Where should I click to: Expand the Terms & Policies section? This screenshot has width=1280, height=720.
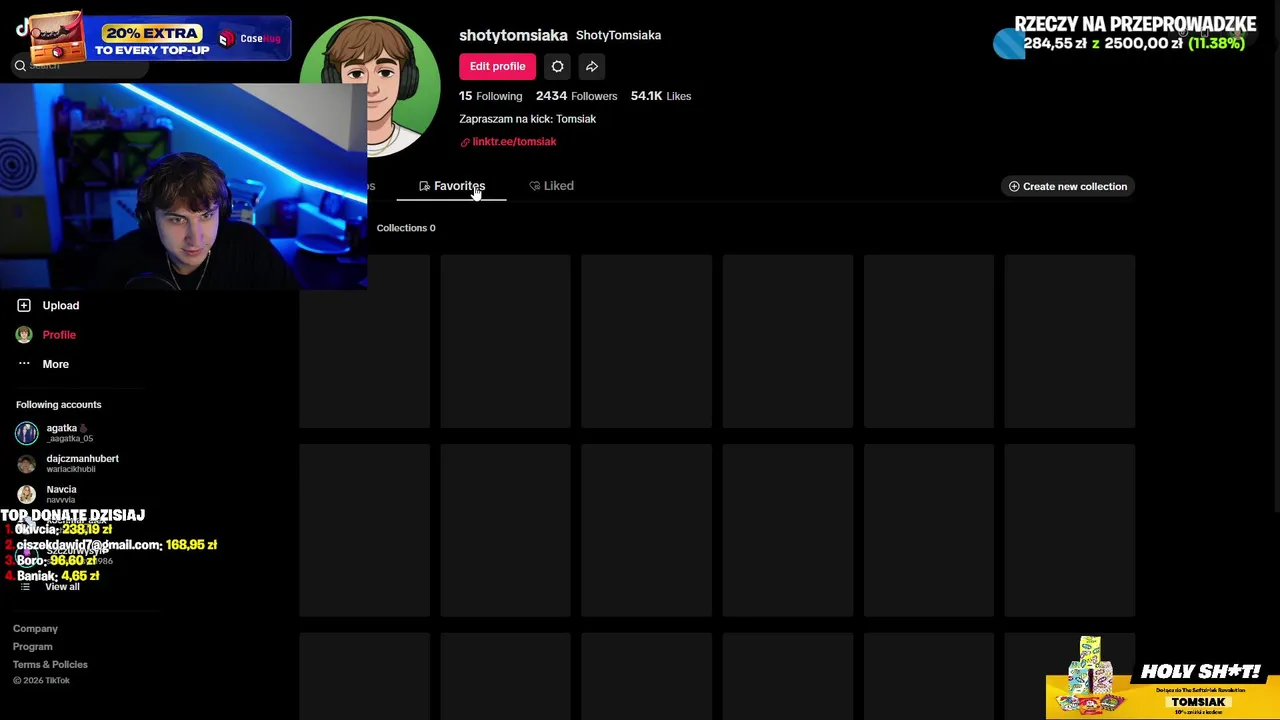point(50,665)
